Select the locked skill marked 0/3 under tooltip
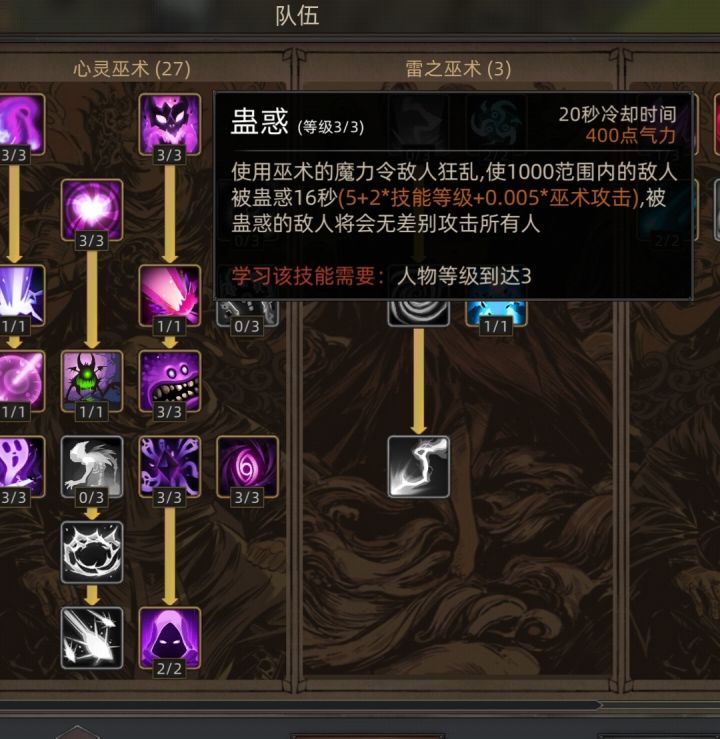Screen dimensions: 720x739 (247, 313)
